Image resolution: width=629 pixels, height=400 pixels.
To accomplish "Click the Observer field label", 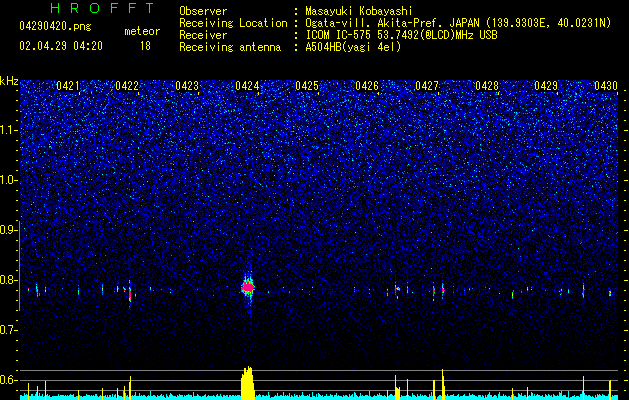I will [203, 11].
